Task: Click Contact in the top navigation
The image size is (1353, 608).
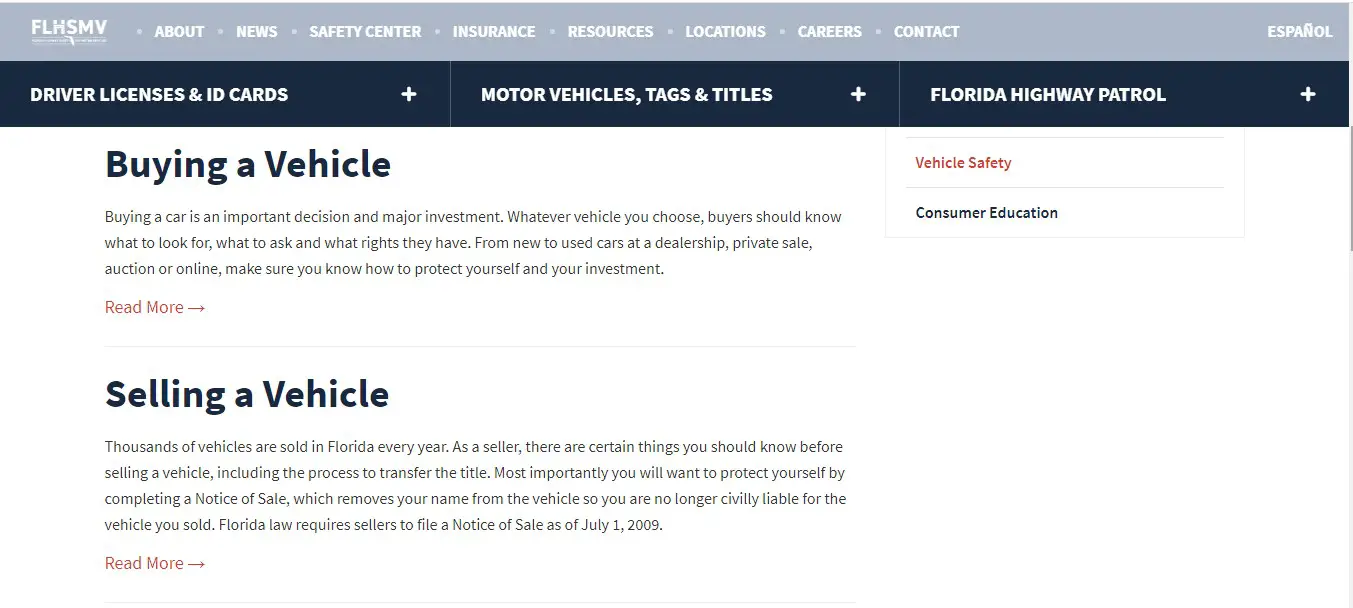Action: coord(926,31)
